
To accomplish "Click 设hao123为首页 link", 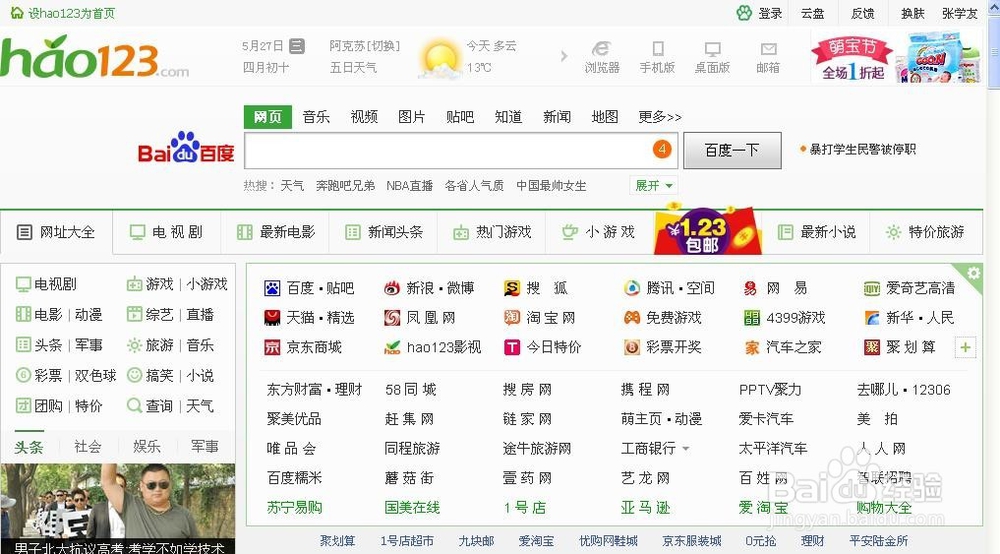I will click(x=63, y=13).
